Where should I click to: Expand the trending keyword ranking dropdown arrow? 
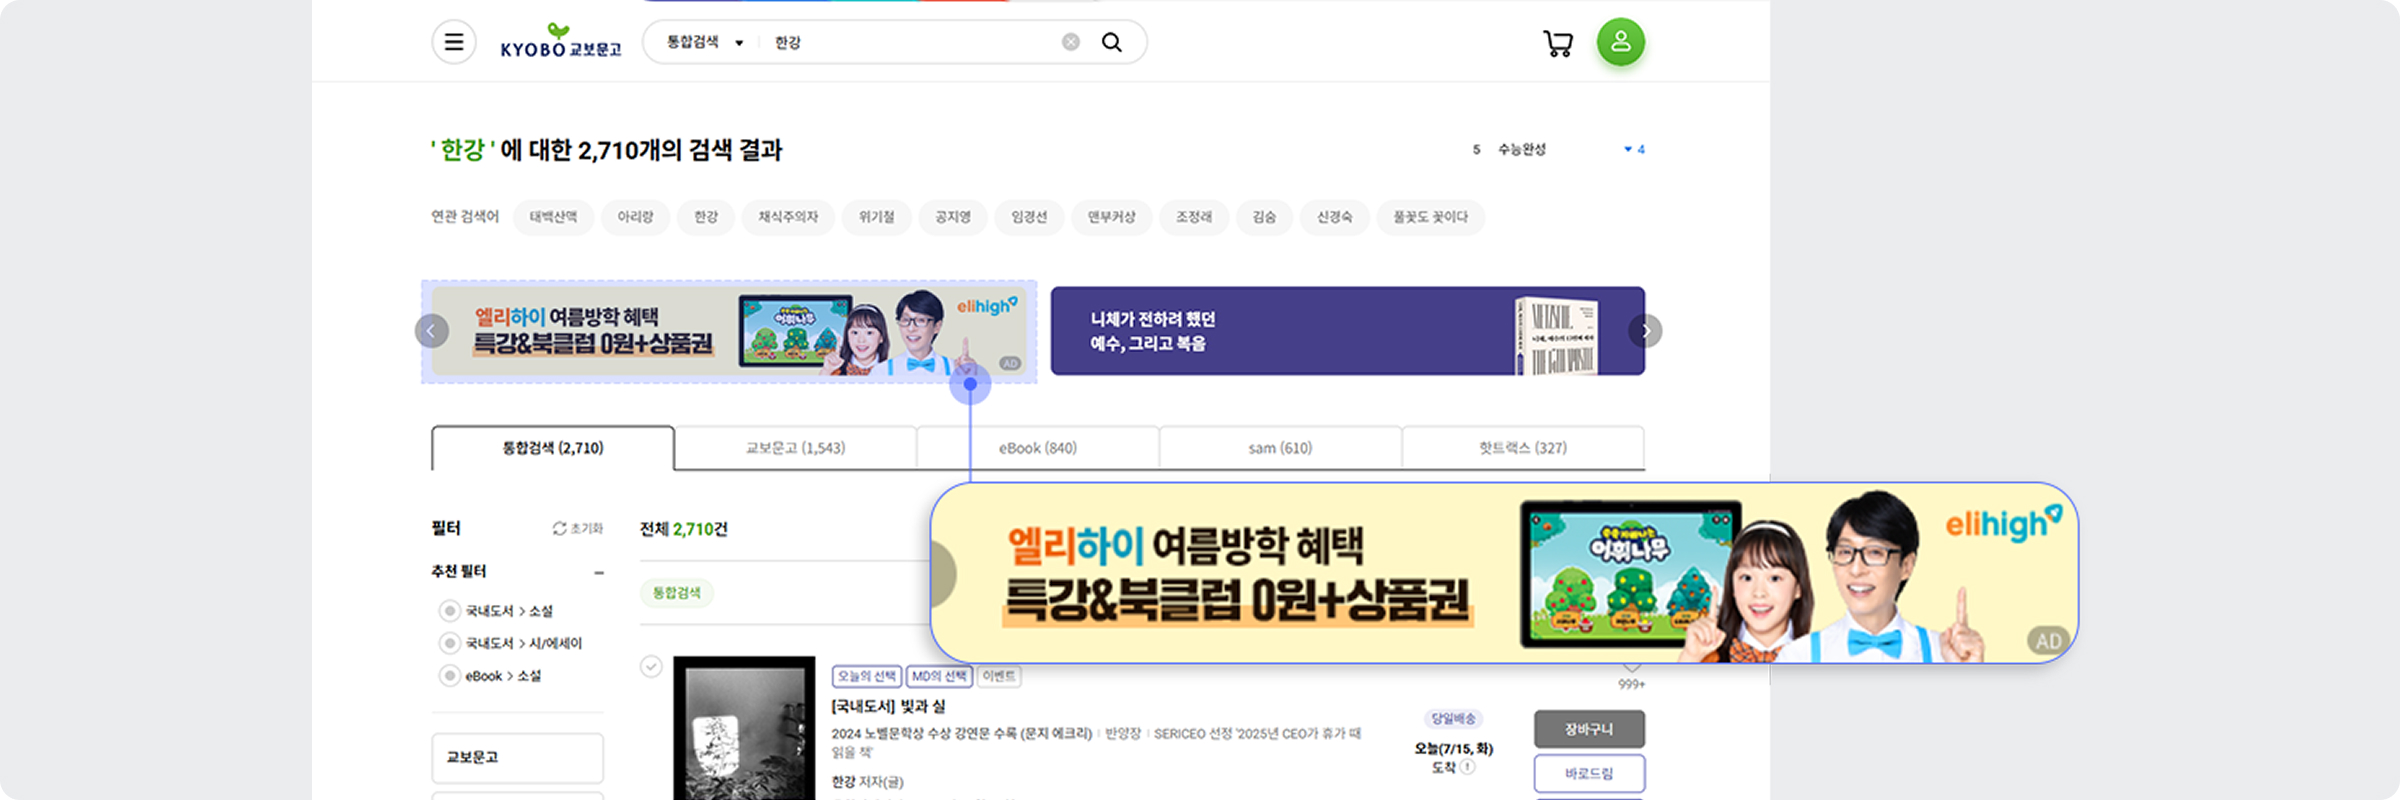pyautogui.click(x=1628, y=149)
